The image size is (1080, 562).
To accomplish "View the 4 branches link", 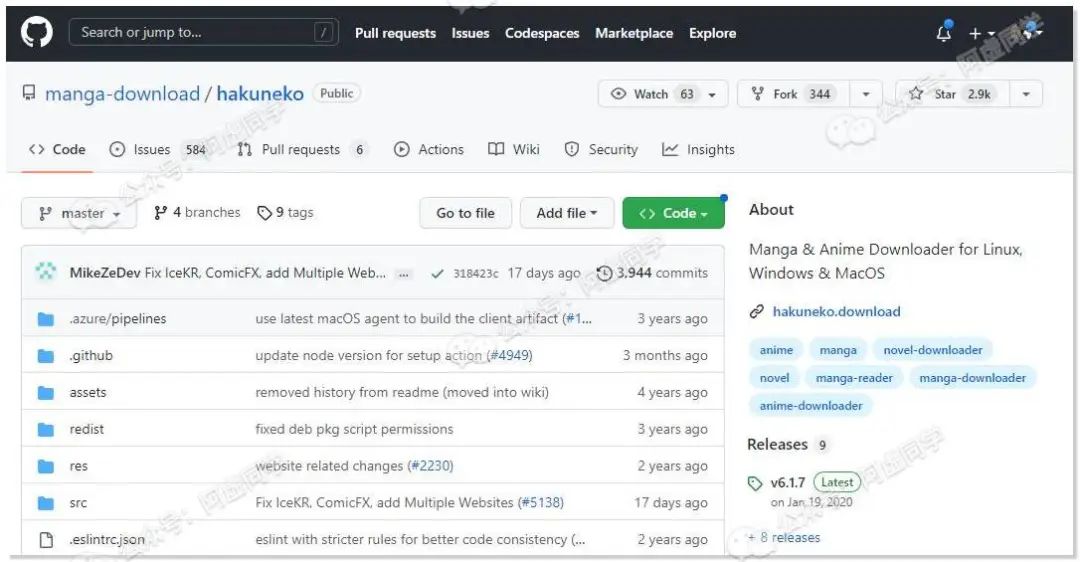I will point(197,213).
